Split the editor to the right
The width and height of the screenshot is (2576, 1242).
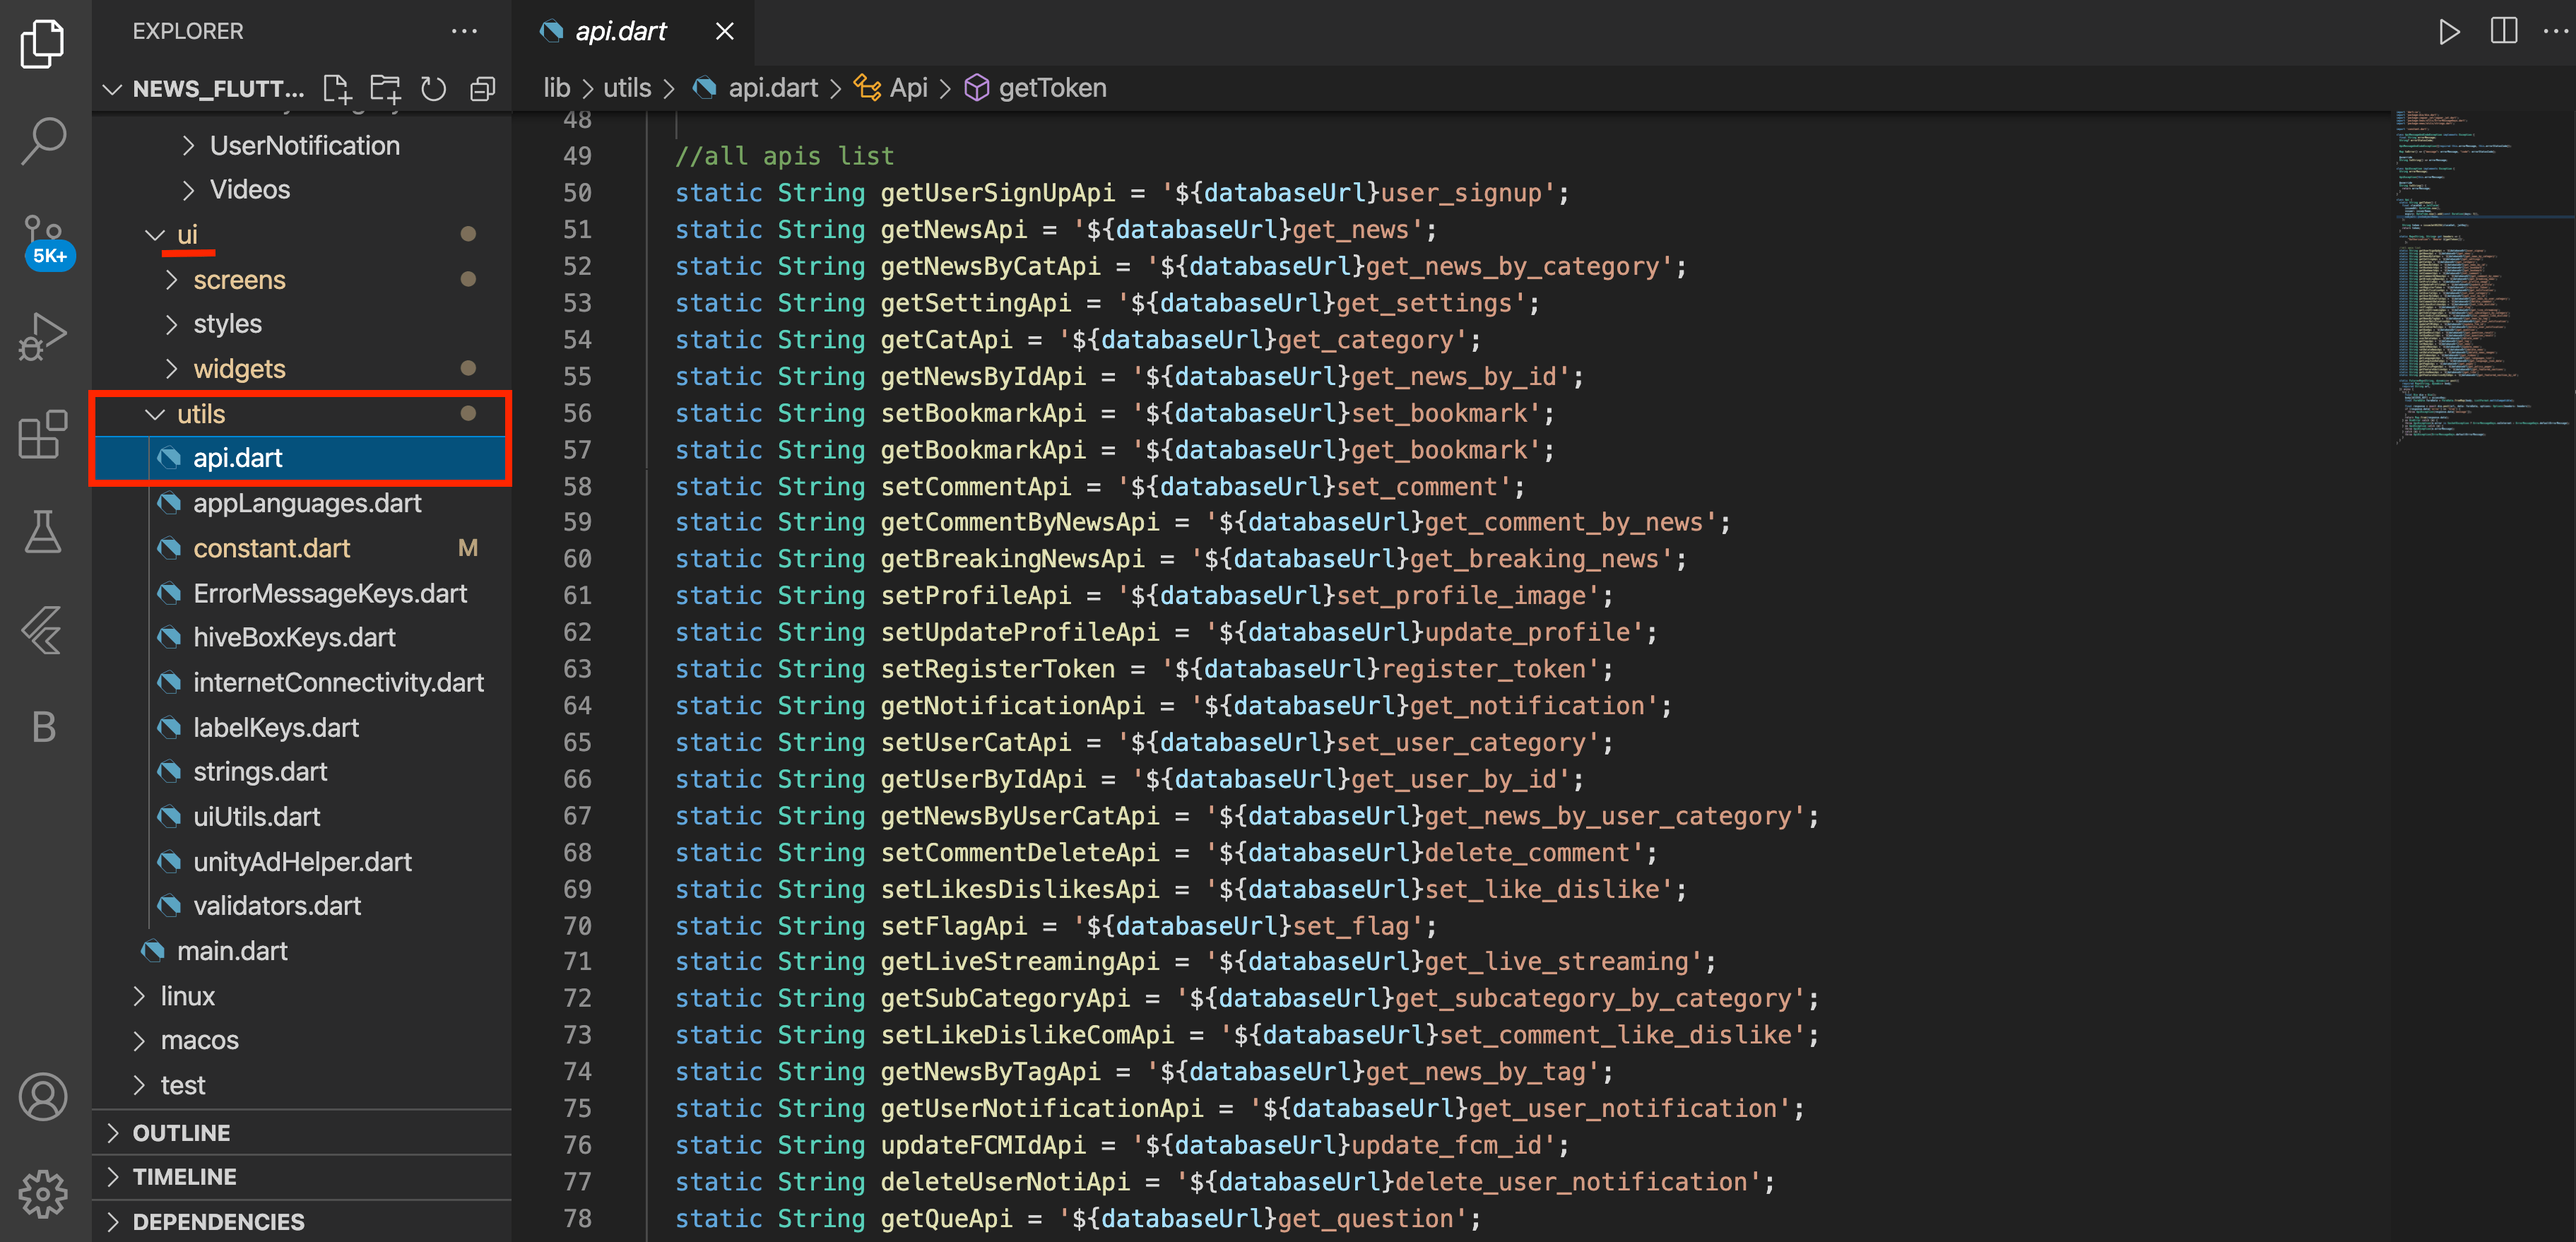(2503, 32)
